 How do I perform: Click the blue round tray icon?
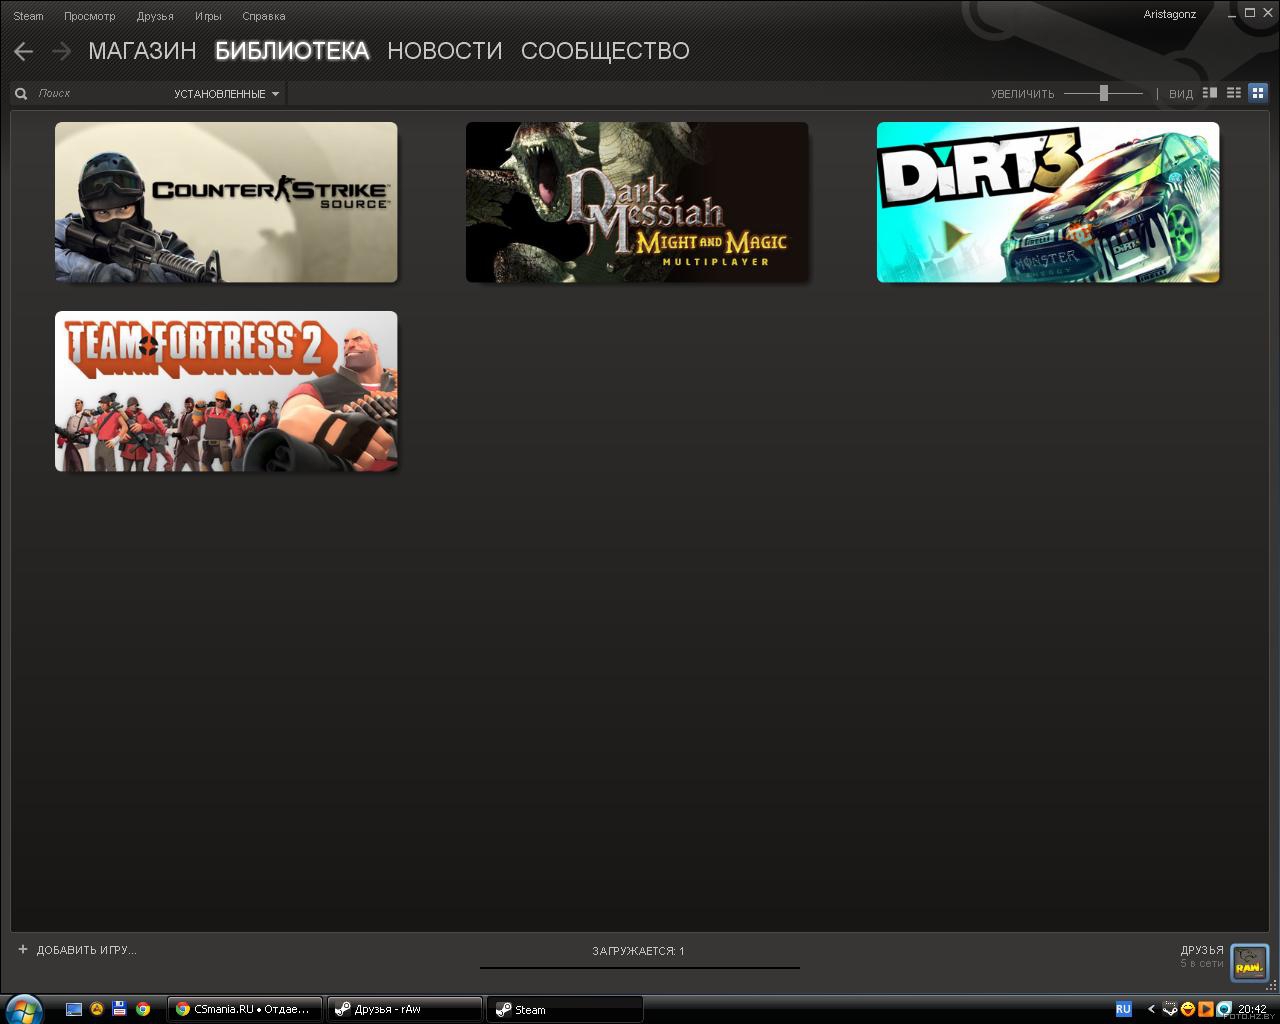tap(1224, 1009)
